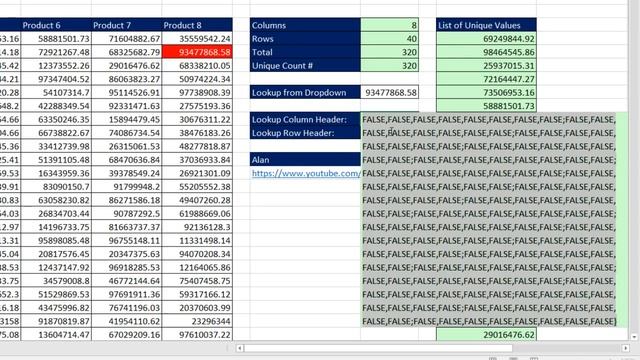Open the youtube.com hyperlink
Screen dimensions: 640x360
306,173
